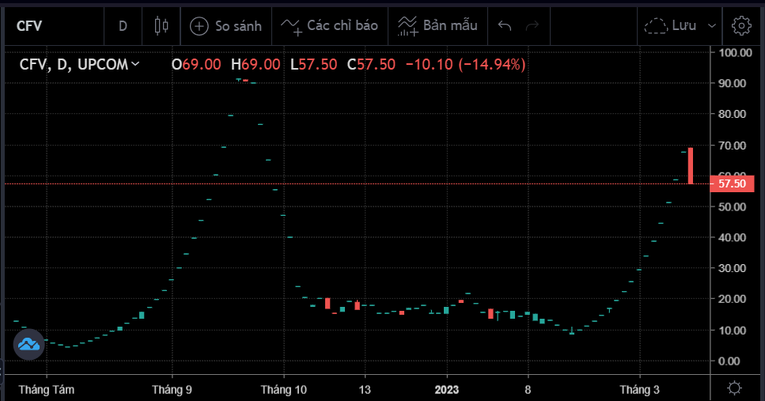Click the So sánh compare button
Screen dimensions: 765x401
pos(226,25)
